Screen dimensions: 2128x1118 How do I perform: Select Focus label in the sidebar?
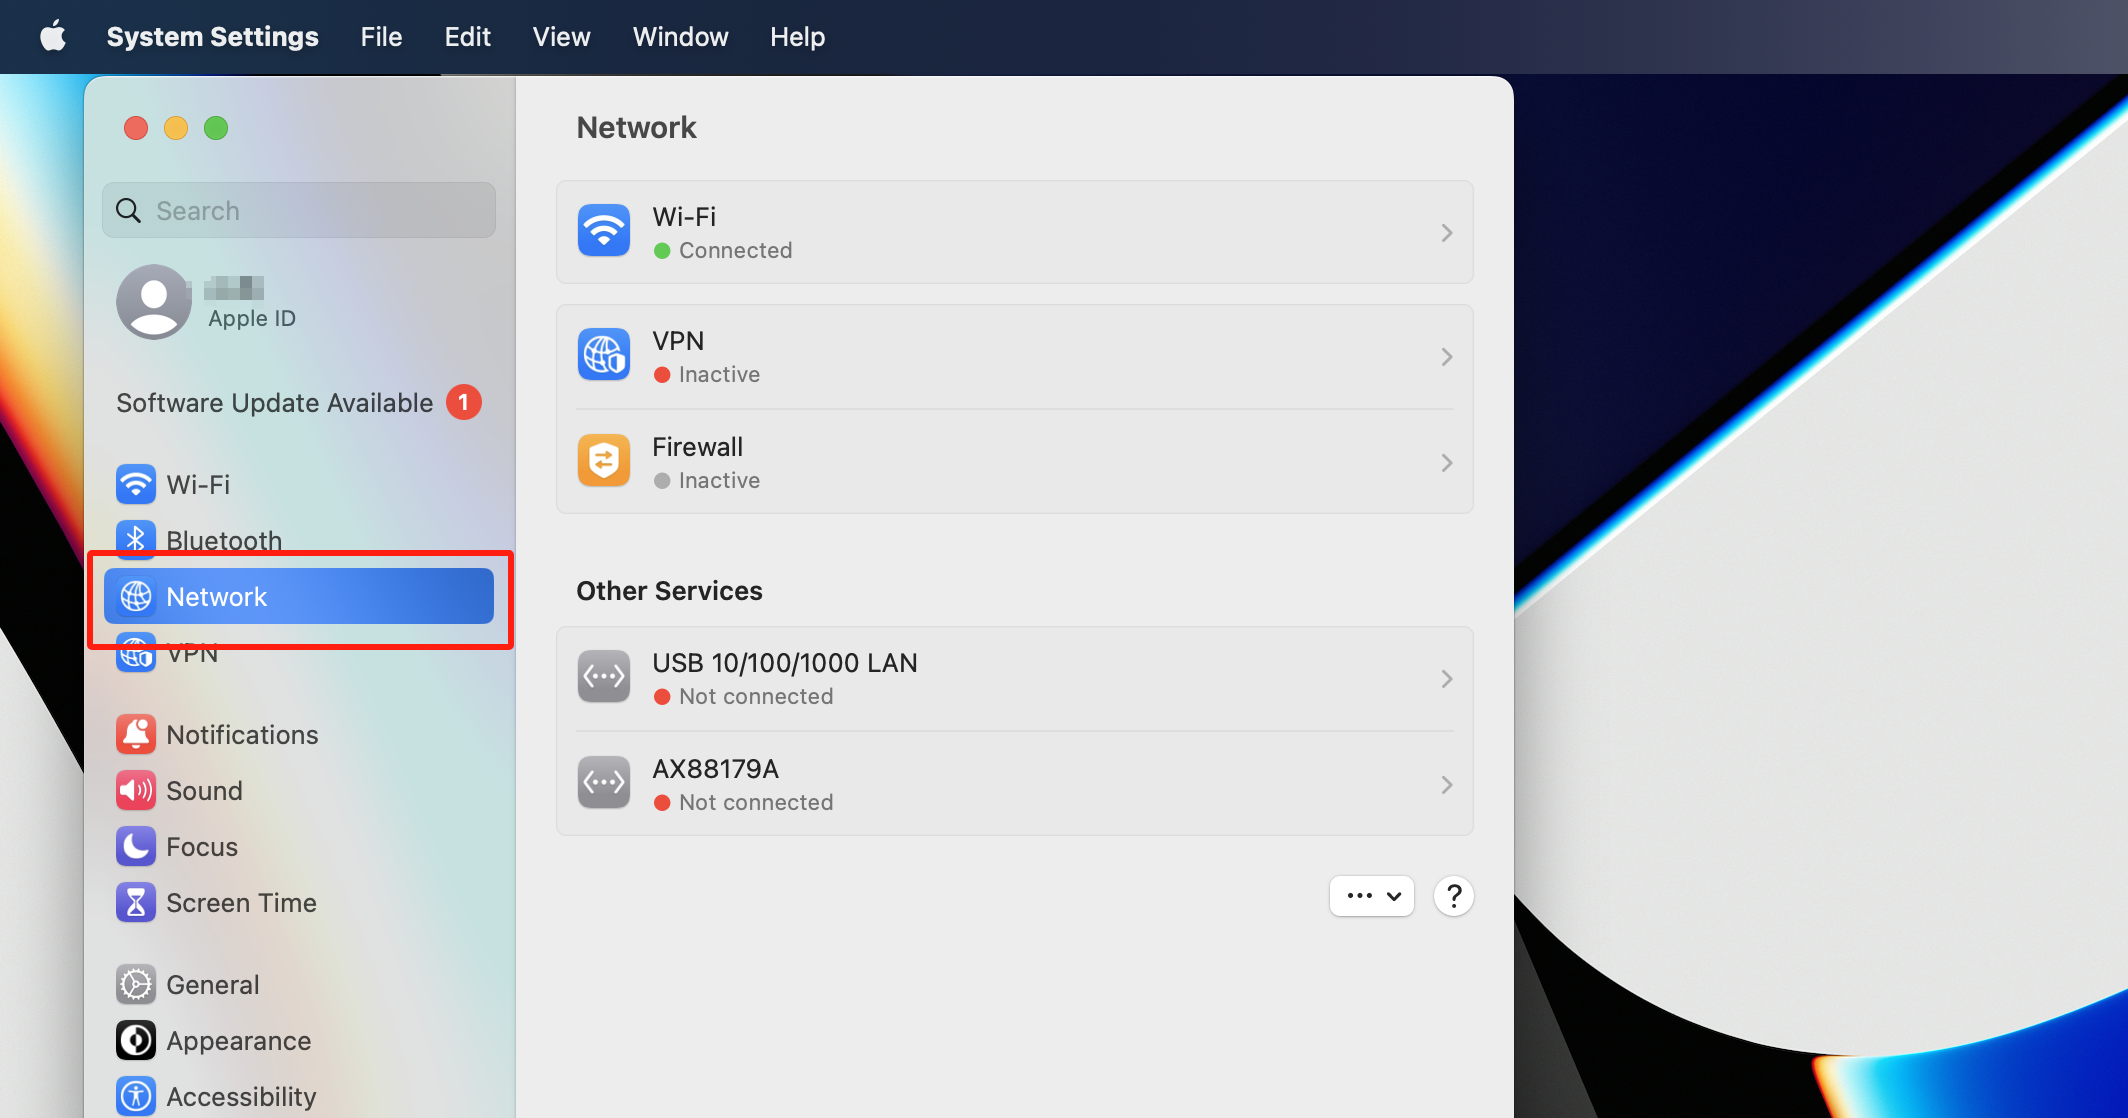[202, 847]
